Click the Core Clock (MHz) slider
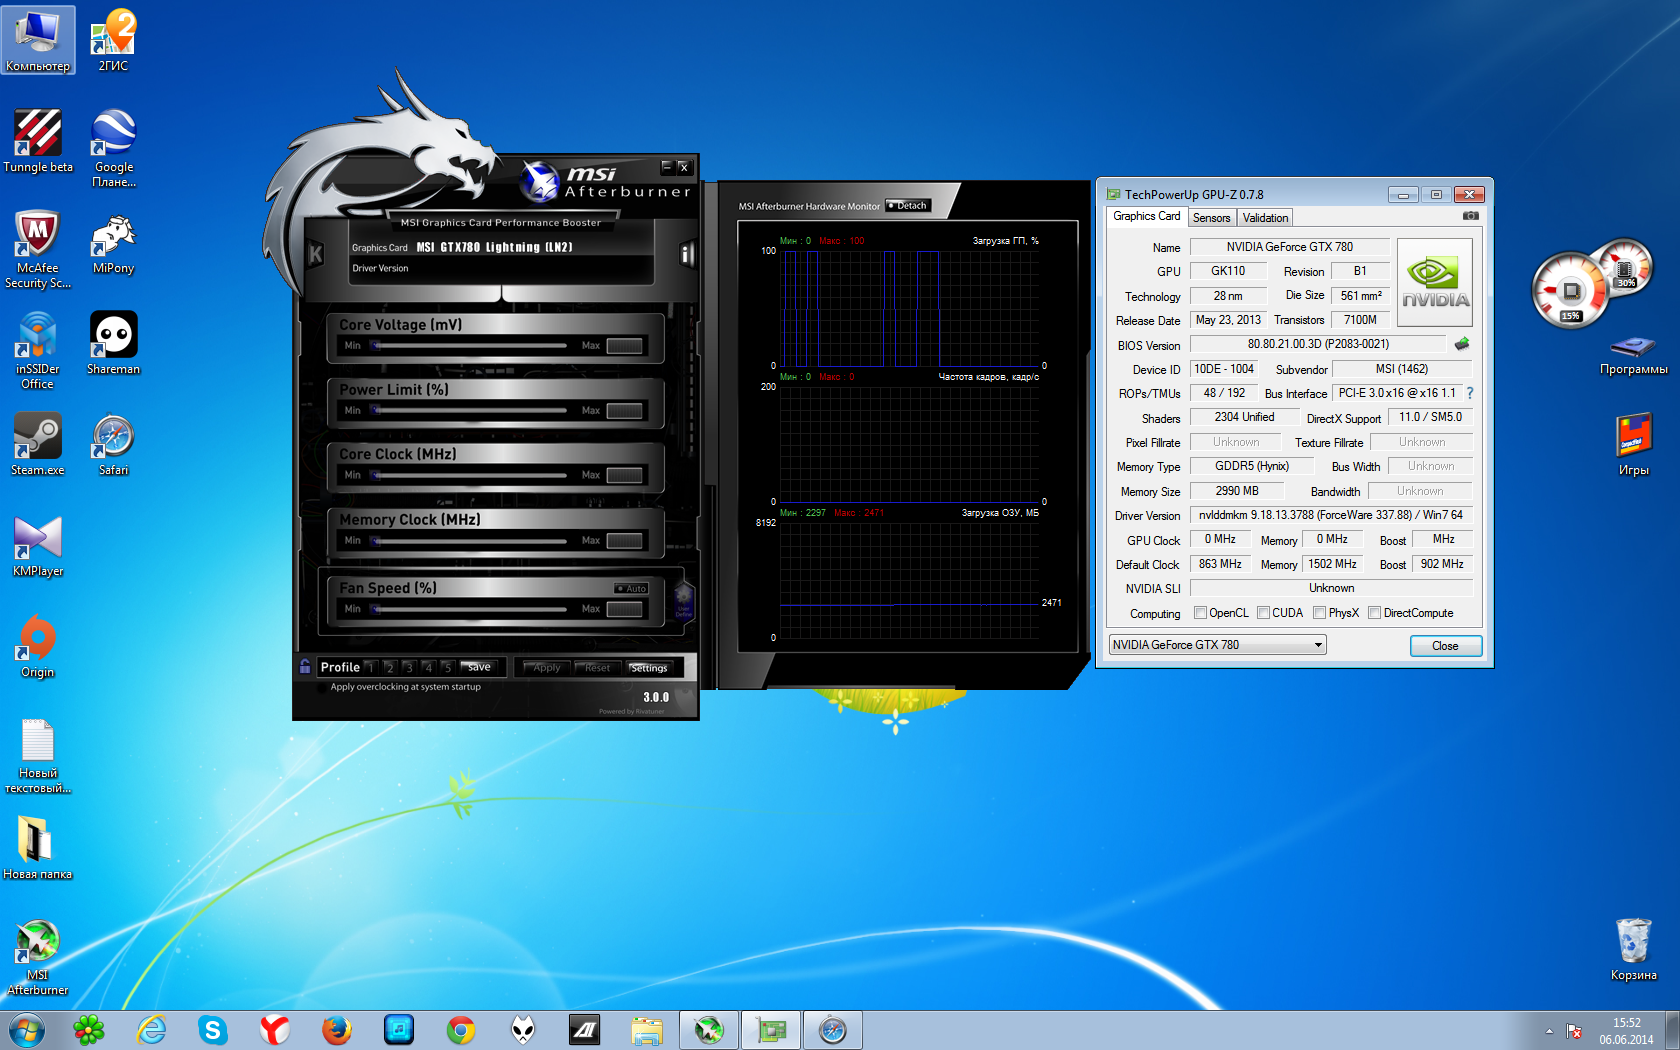Screen dimensions: 1680x1050 point(470,475)
